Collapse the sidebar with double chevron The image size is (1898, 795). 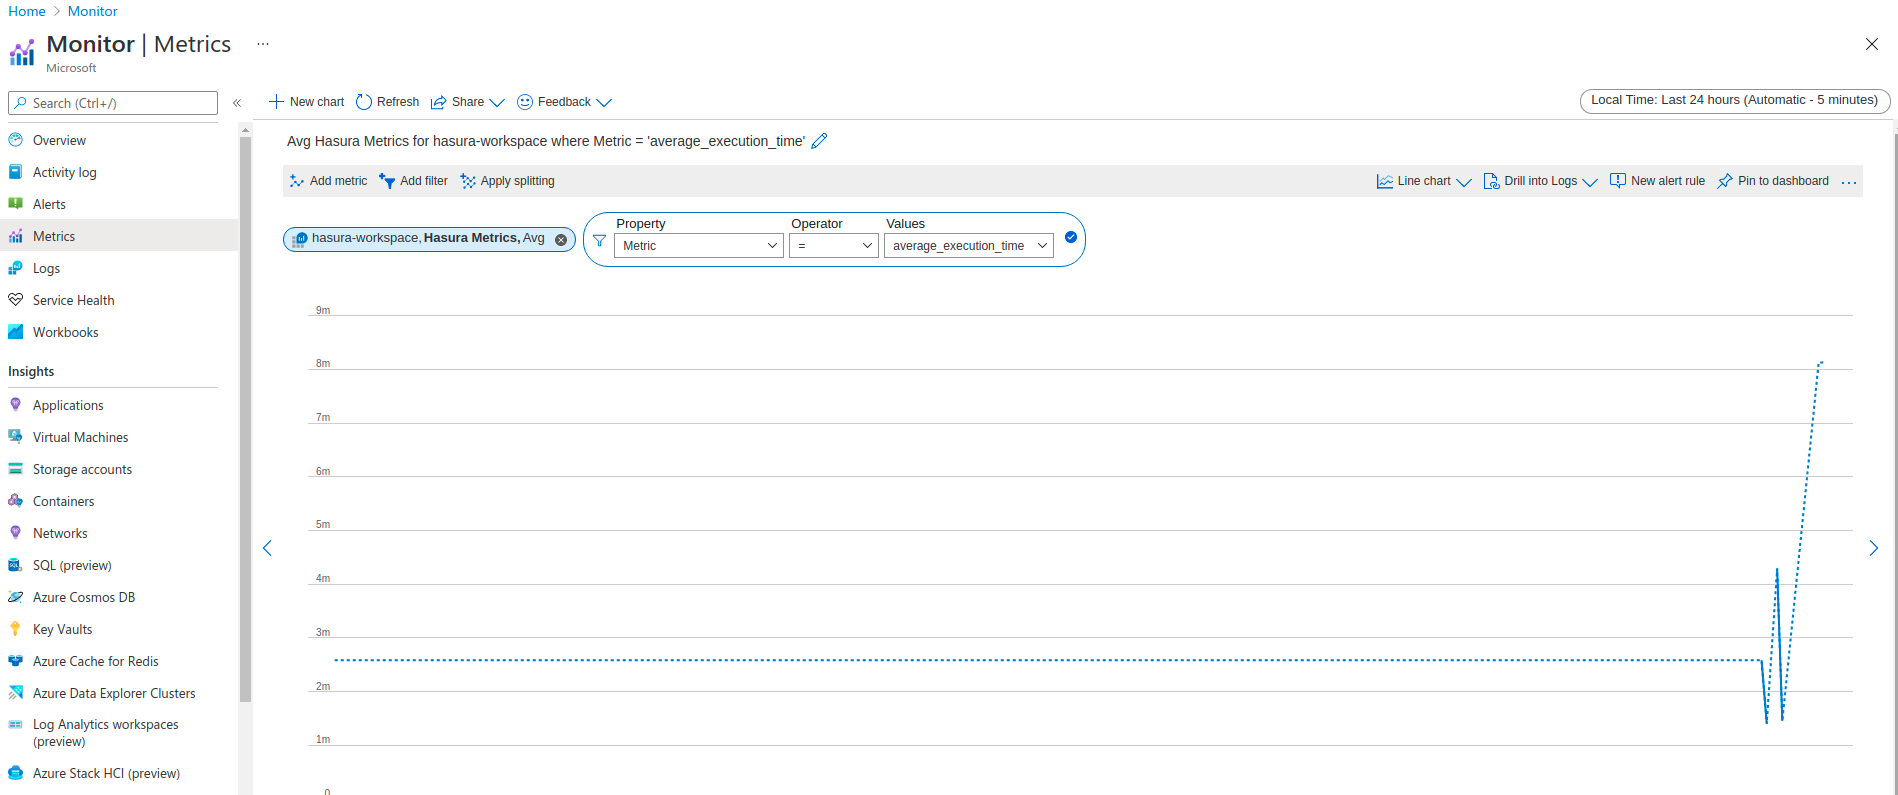pos(237,103)
